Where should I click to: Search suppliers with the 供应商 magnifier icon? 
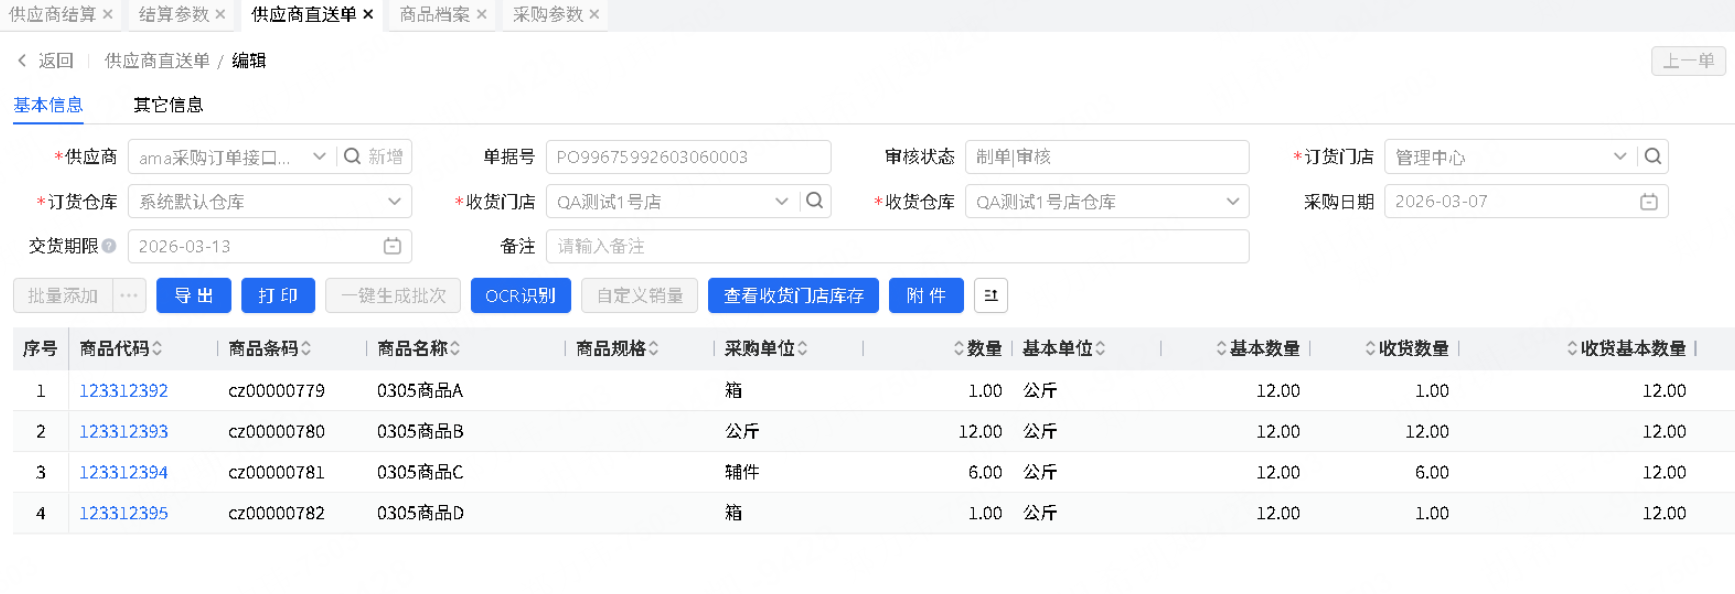click(x=352, y=156)
